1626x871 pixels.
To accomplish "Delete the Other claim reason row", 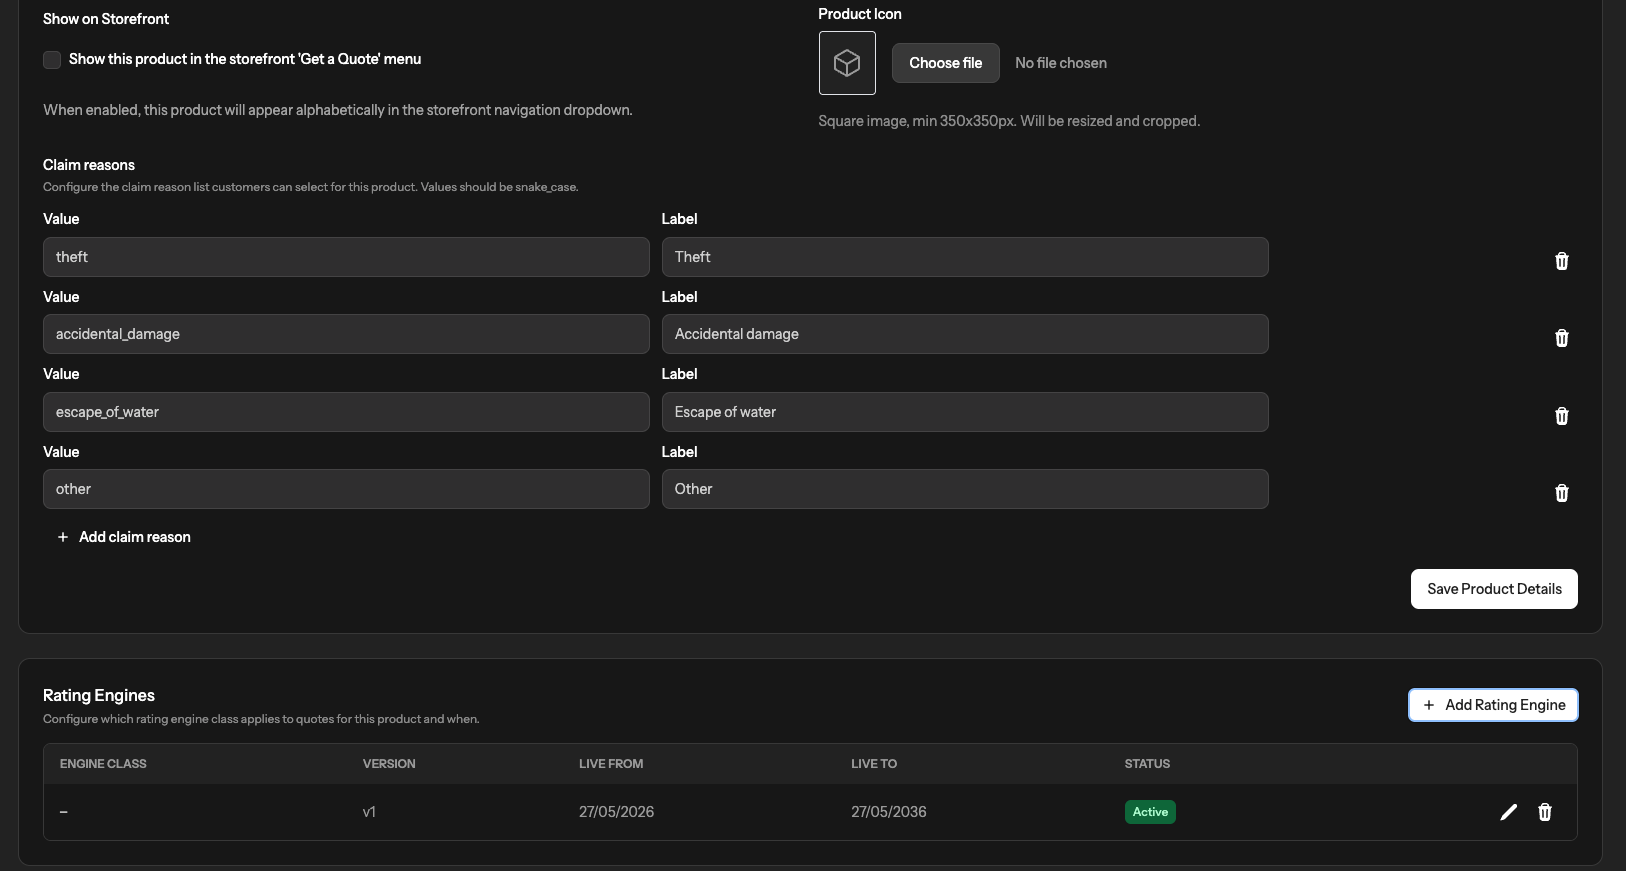I will click(x=1561, y=493).
